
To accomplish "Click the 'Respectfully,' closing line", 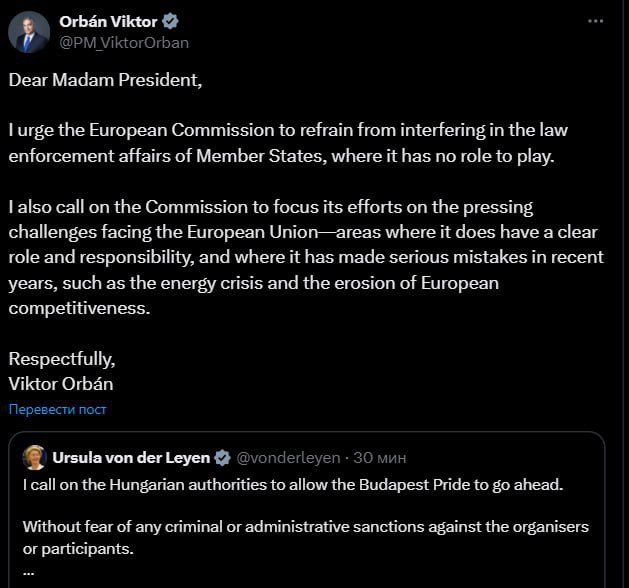I will click(x=62, y=359).
